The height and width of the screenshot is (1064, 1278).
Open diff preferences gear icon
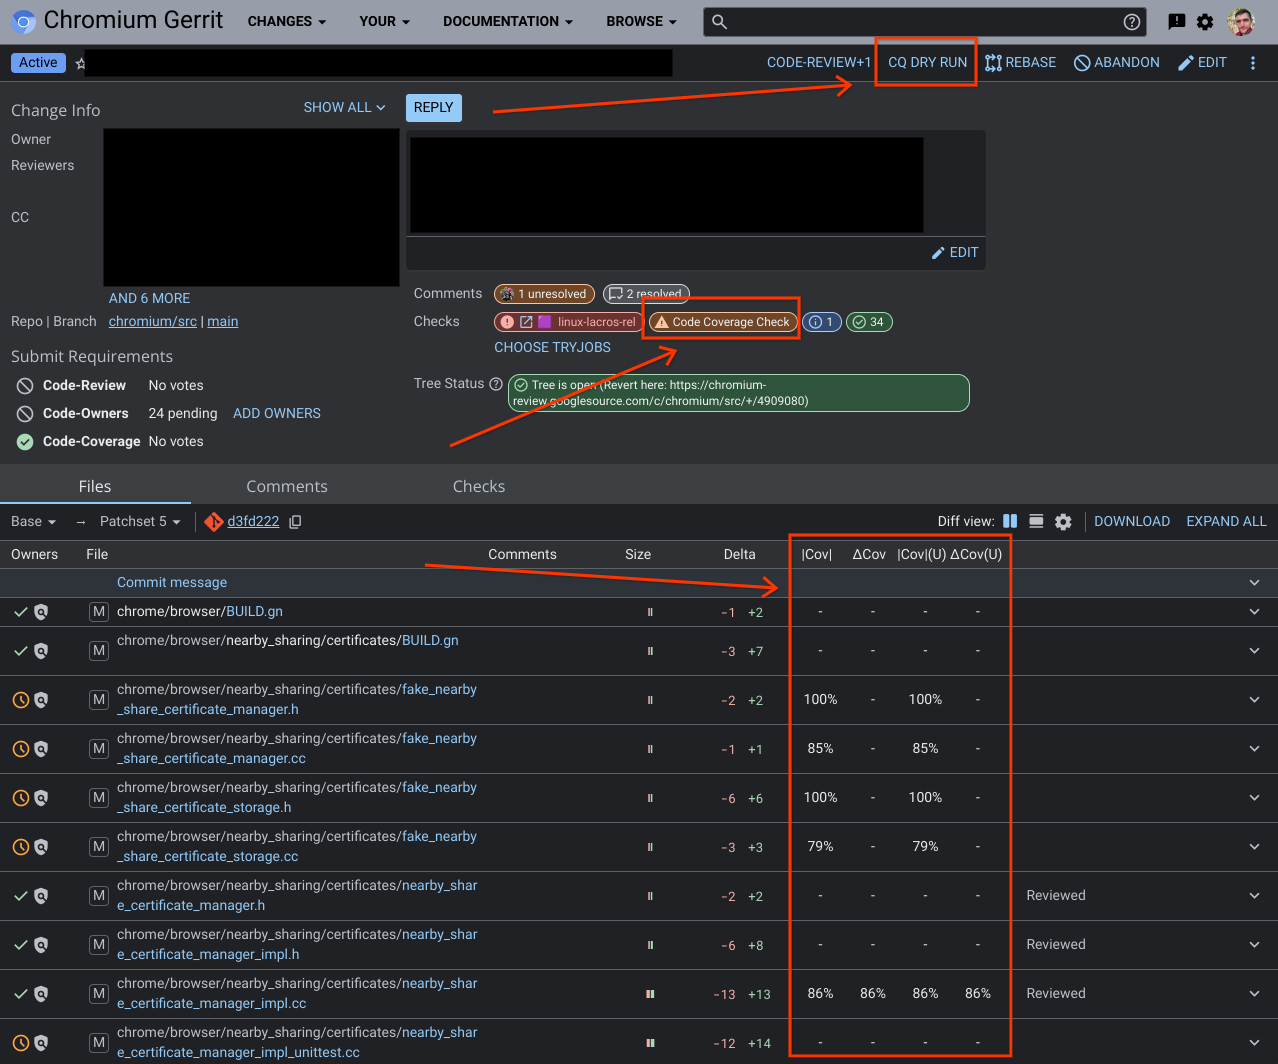(1063, 521)
